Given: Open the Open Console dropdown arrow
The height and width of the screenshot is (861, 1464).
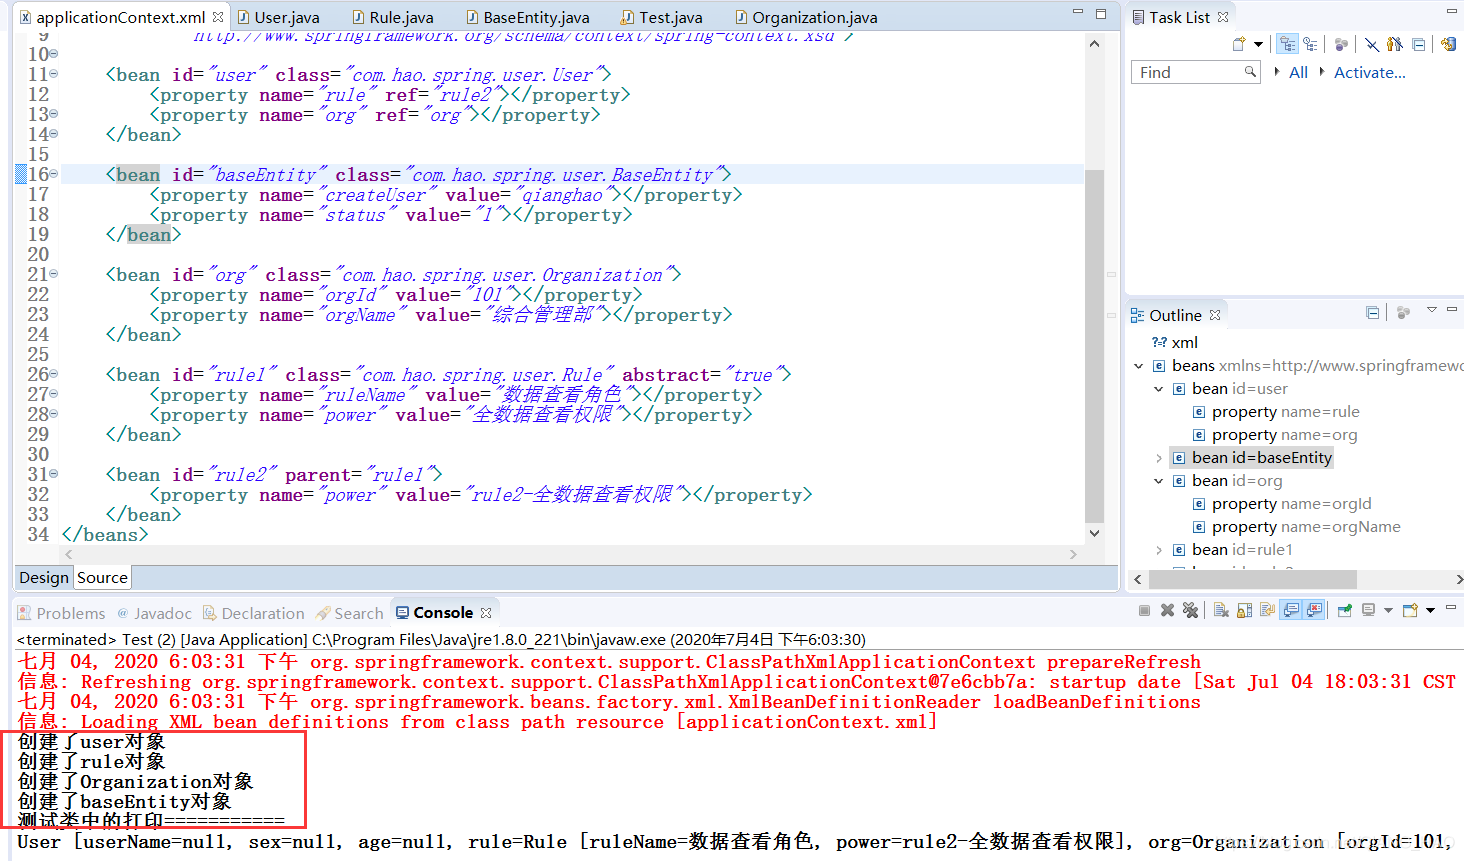Looking at the screenshot, I should pyautogui.click(x=1430, y=610).
